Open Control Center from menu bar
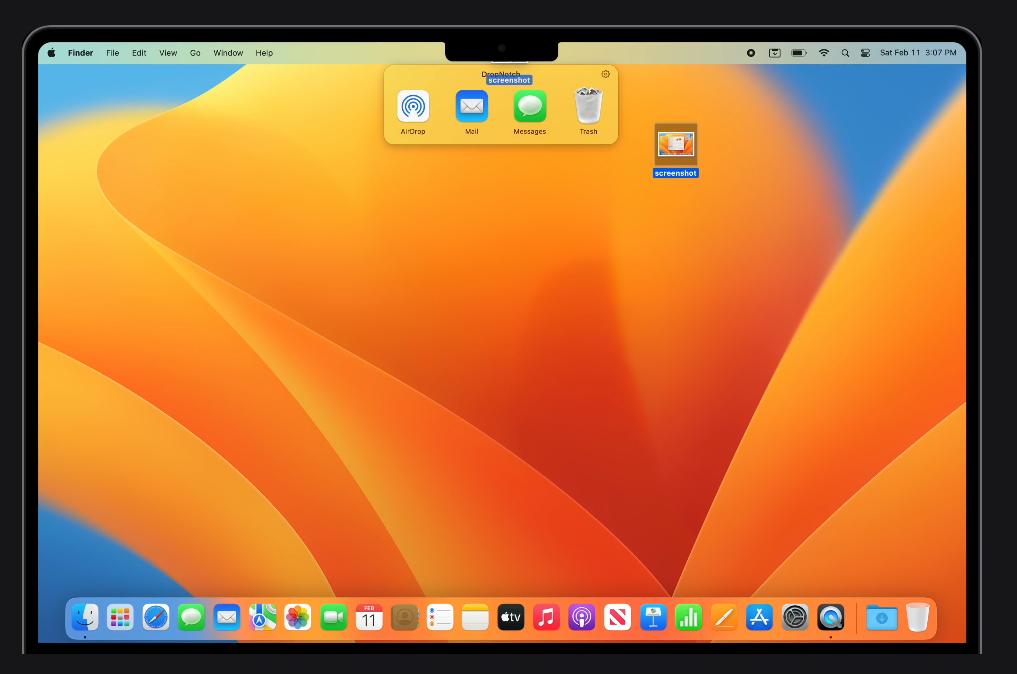The width and height of the screenshot is (1017, 674). coord(865,53)
